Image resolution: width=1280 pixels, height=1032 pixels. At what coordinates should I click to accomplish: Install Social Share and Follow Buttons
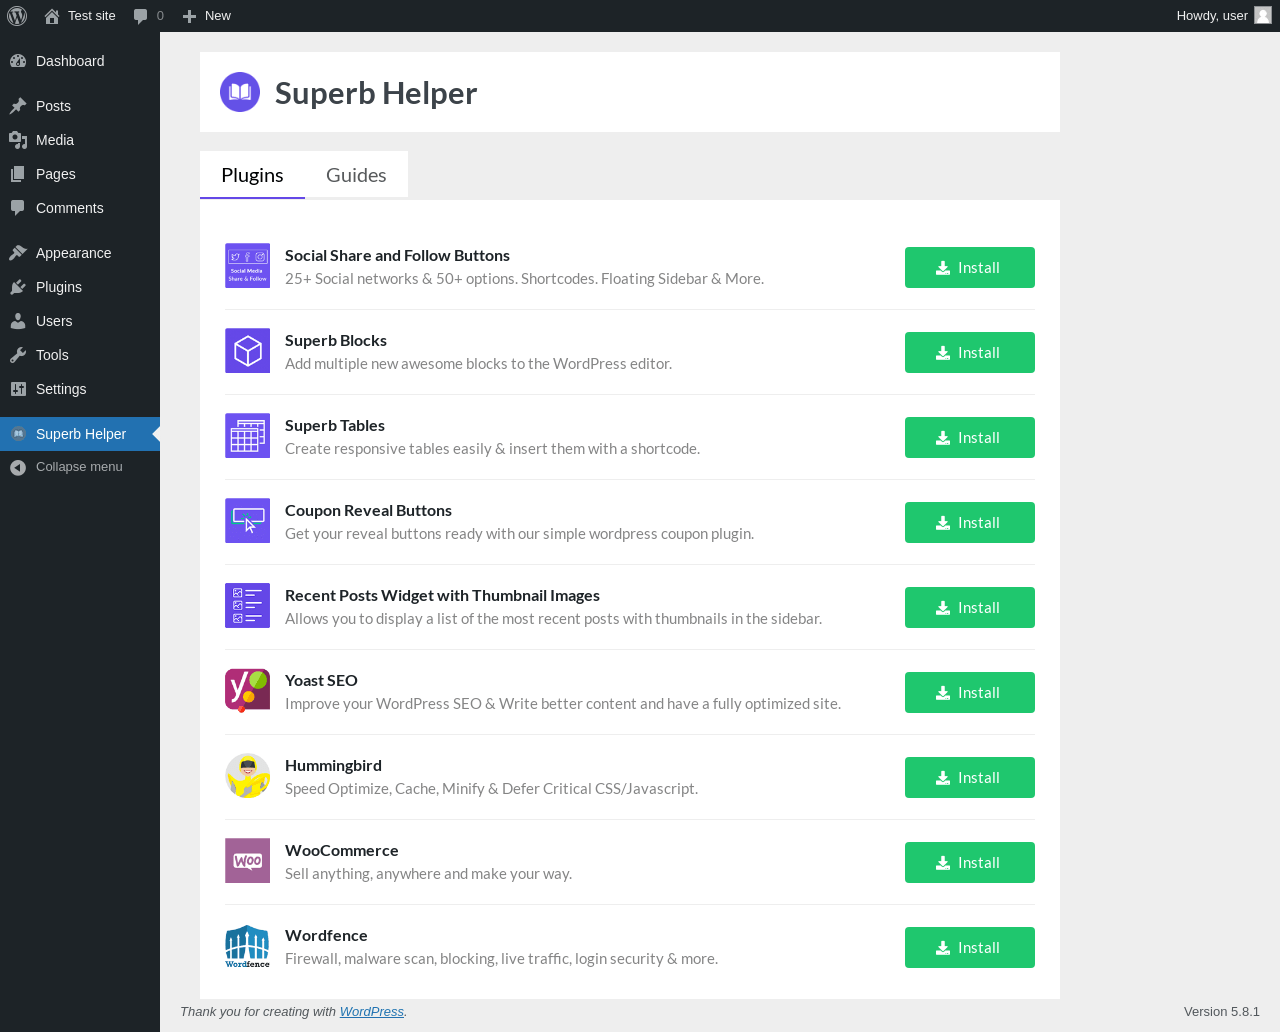tap(970, 268)
